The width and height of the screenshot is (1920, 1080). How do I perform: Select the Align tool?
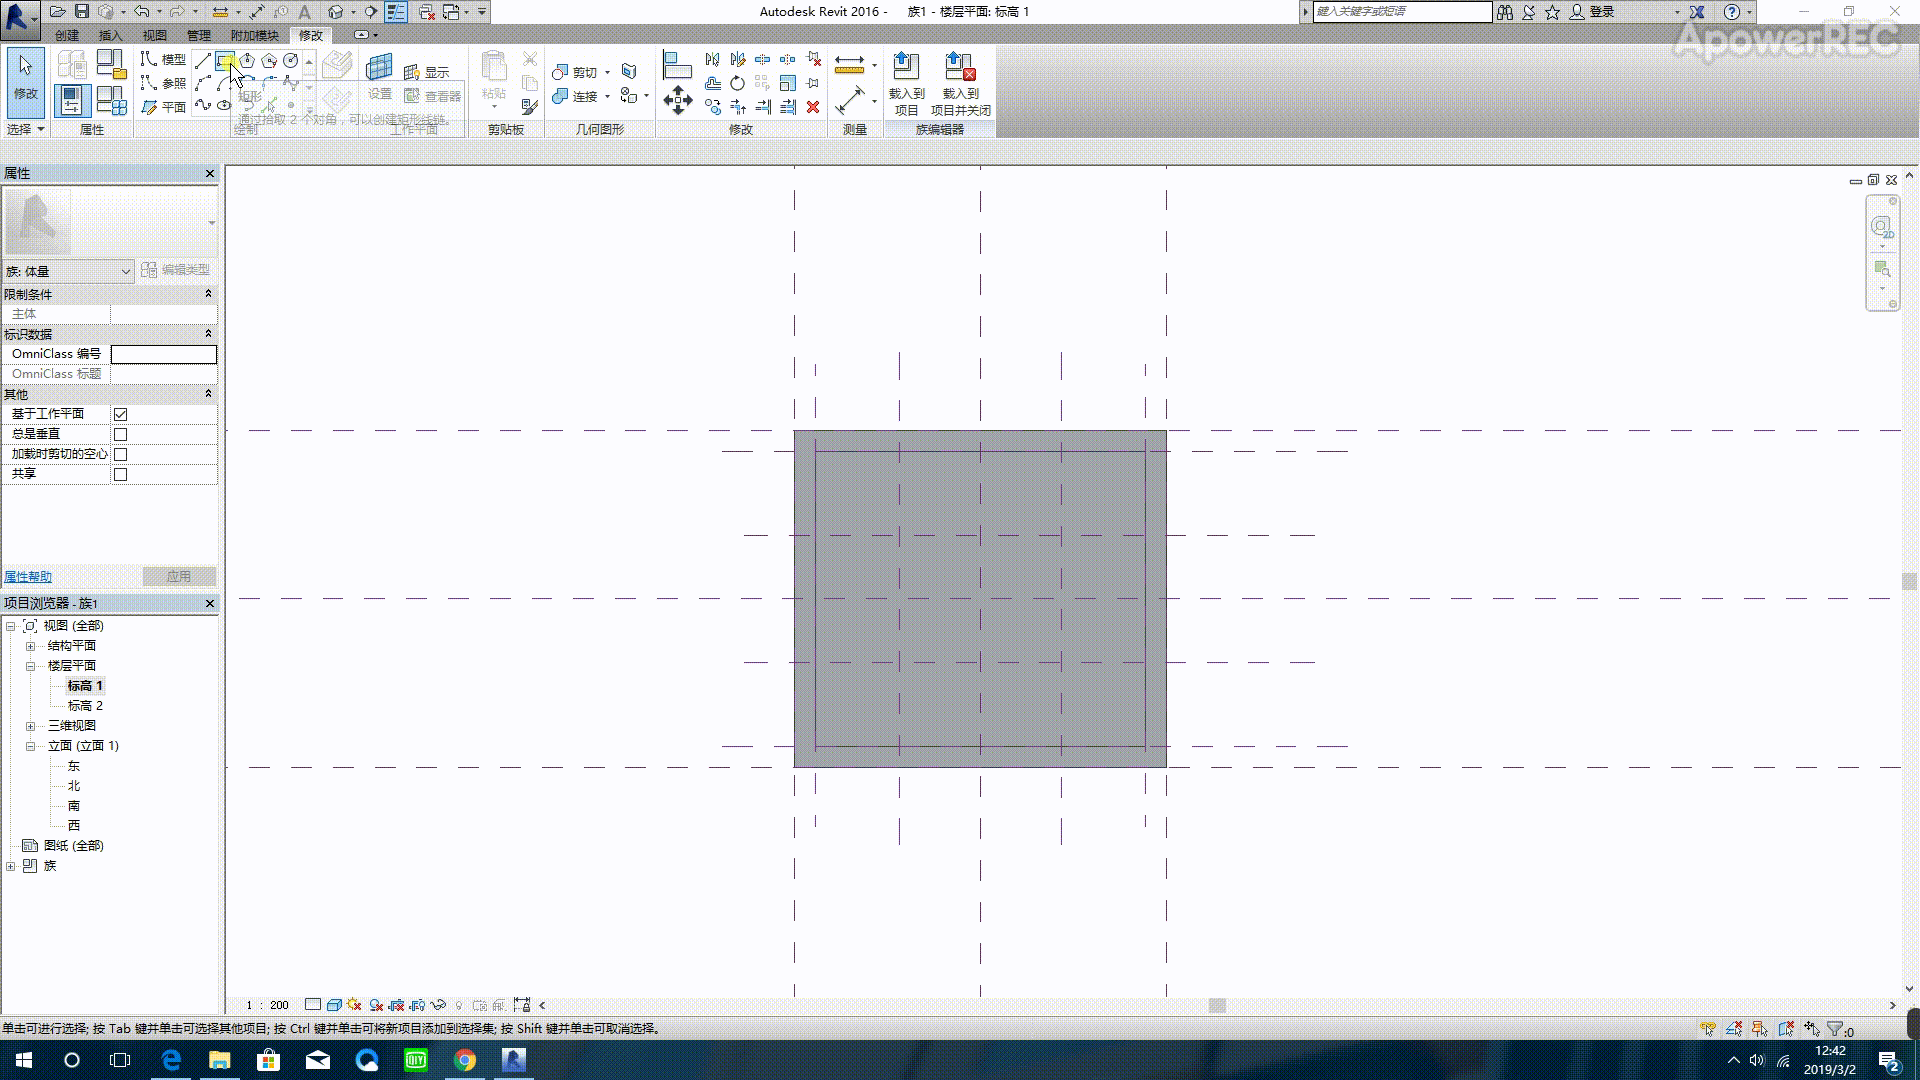tap(677, 65)
